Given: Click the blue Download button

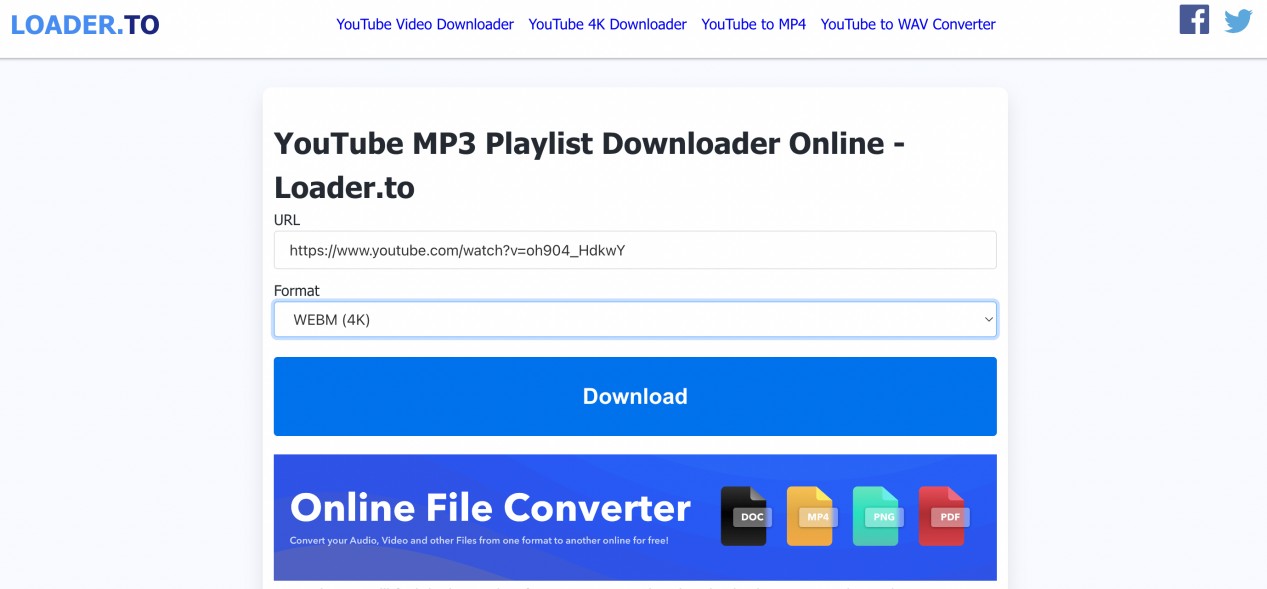Looking at the screenshot, I should [x=635, y=396].
